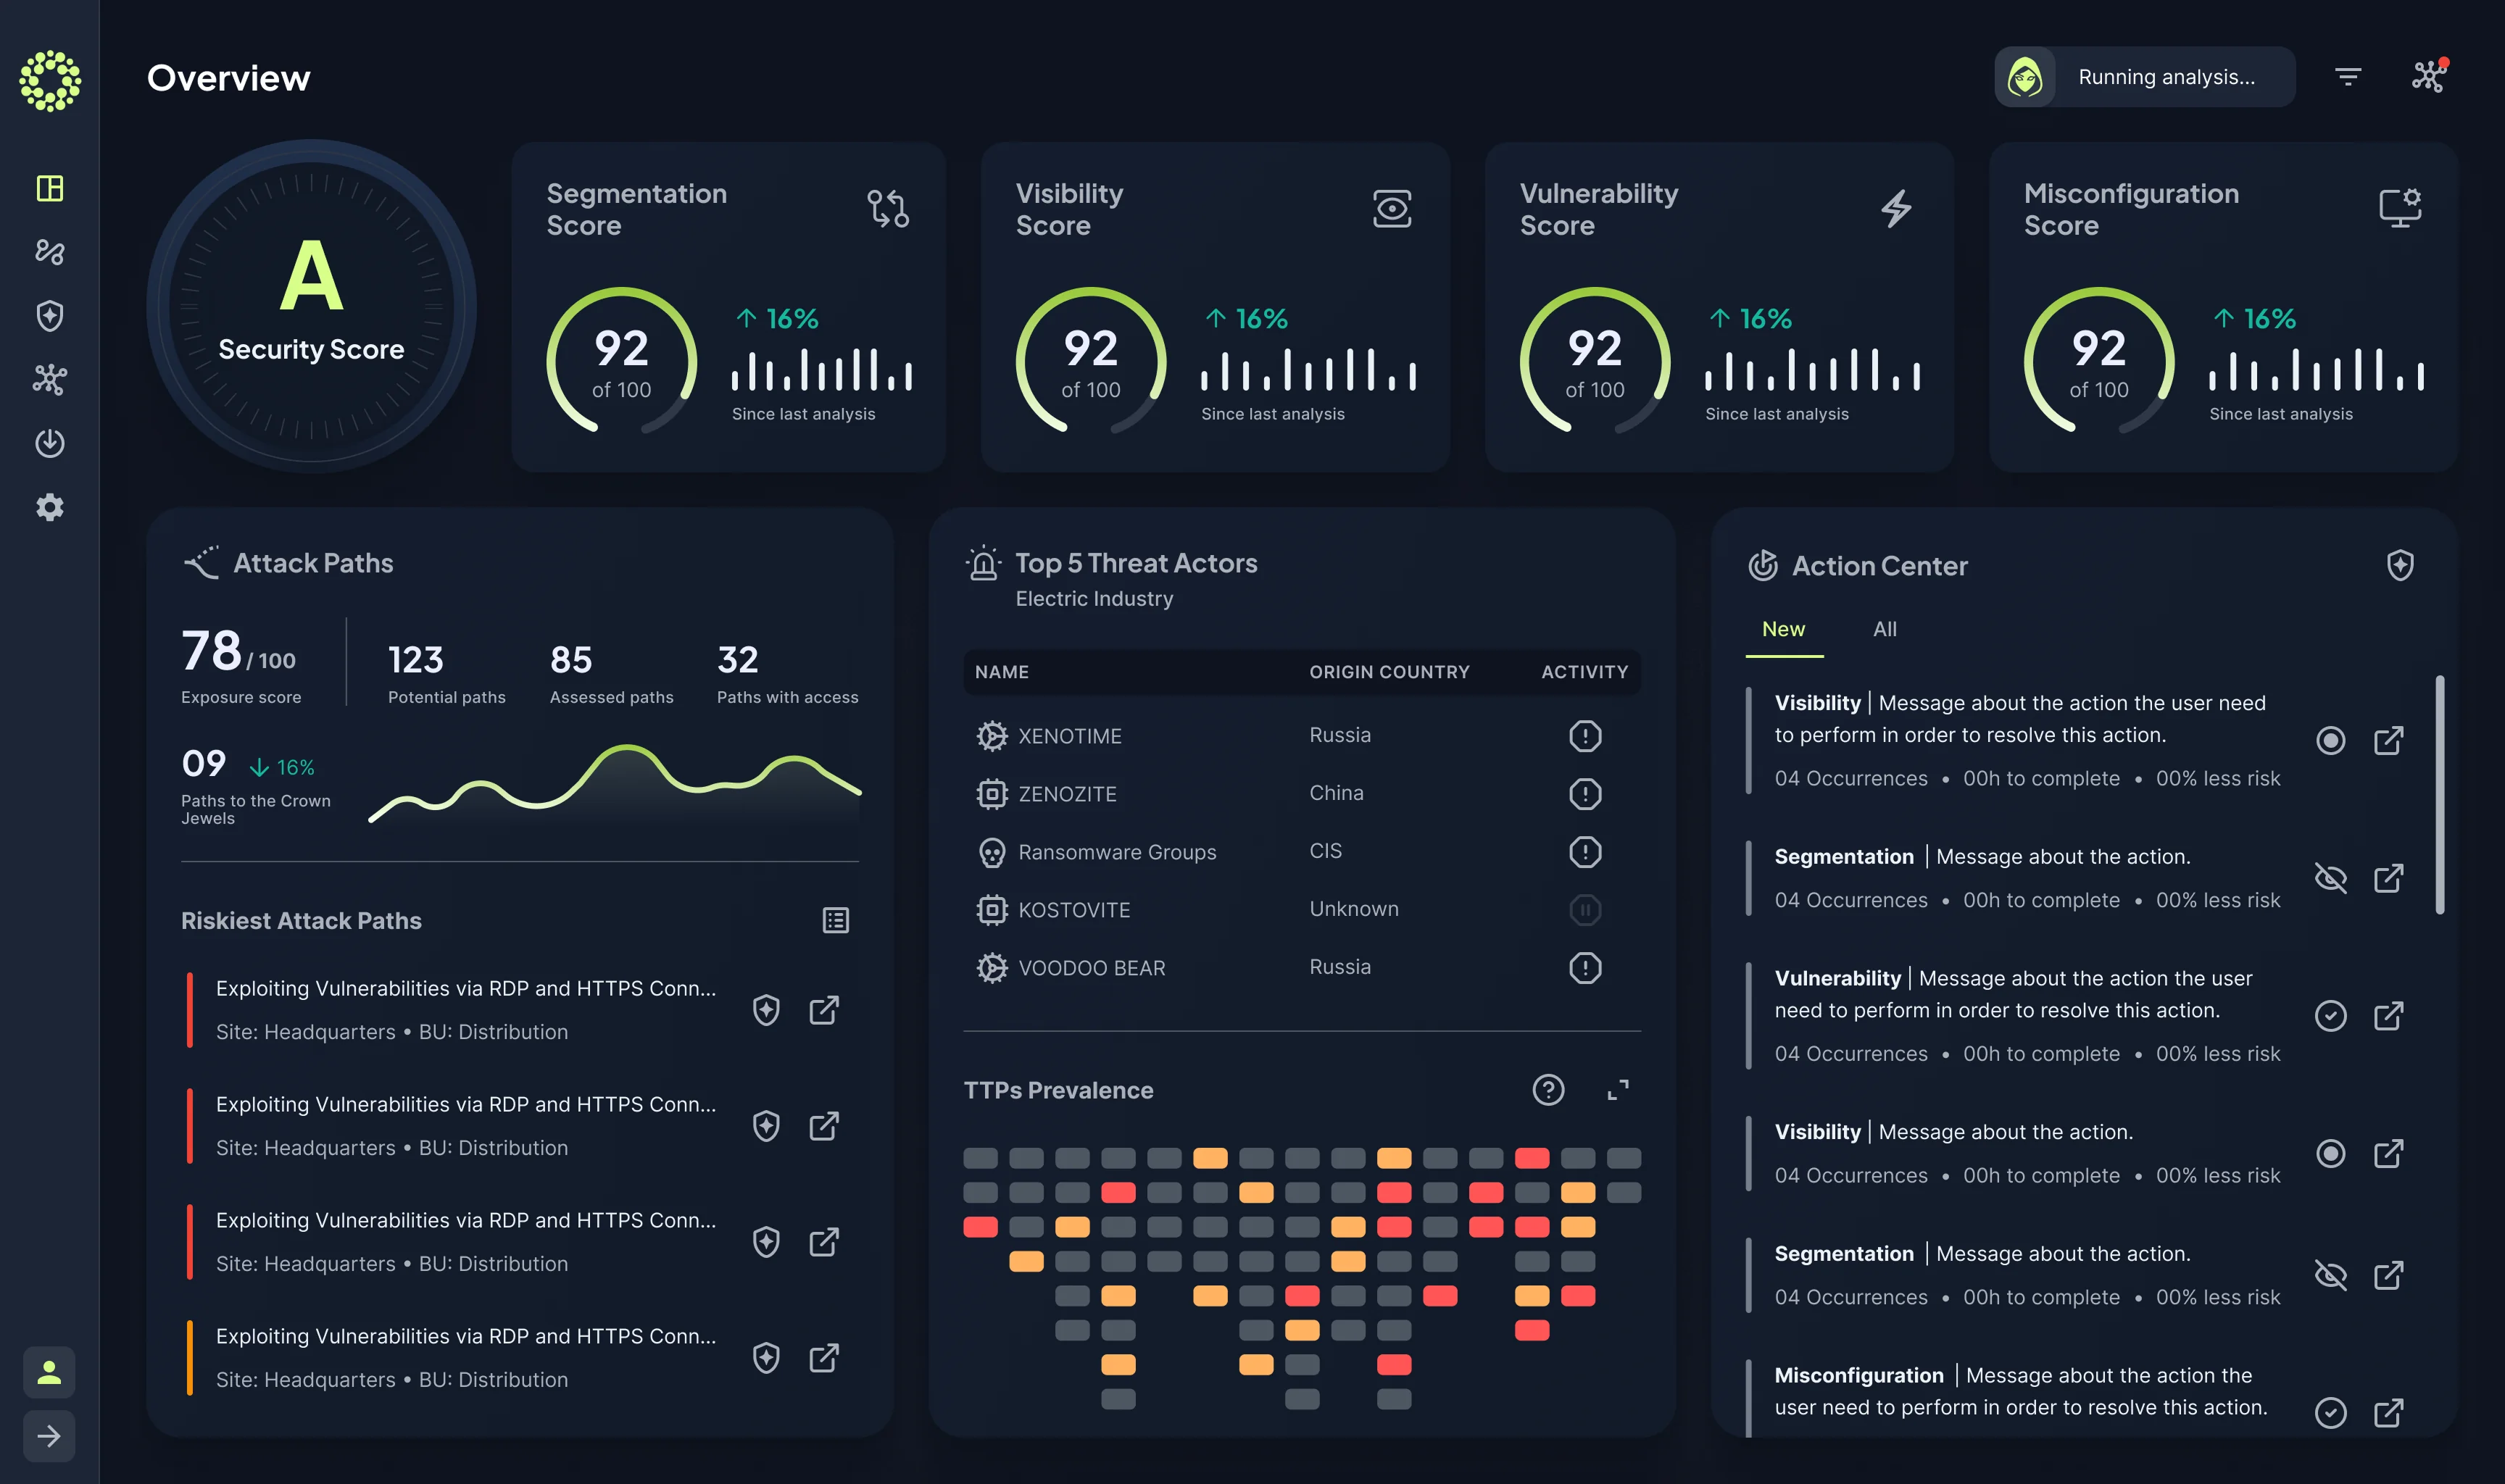This screenshot has height=1484, width=2505.
Task: Open the Riskiest Attack Paths list view icon
Action: pyautogui.click(x=835, y=920)
